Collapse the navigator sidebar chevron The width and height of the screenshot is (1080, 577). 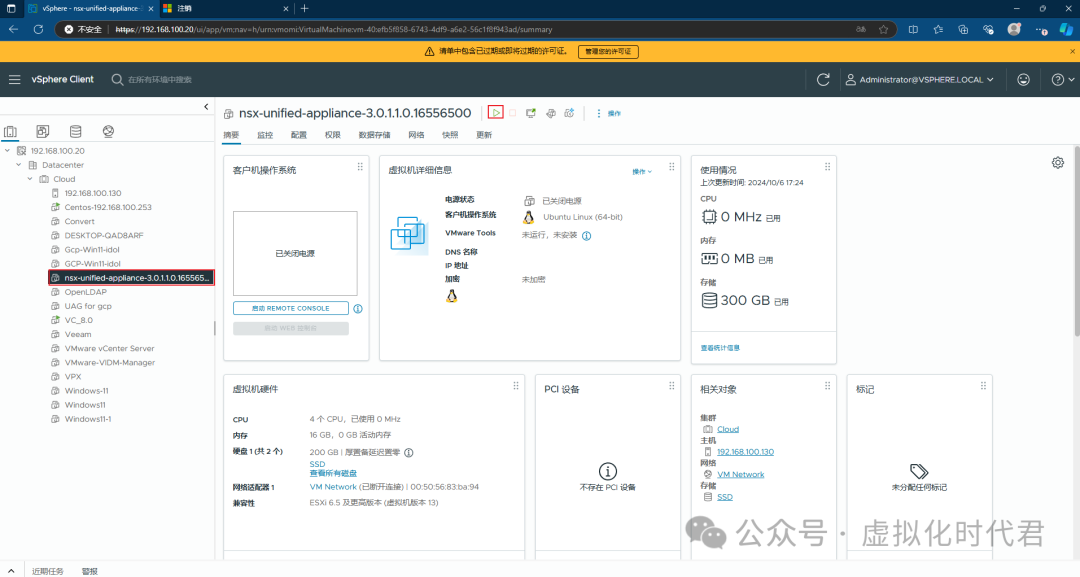coord(206,107)
